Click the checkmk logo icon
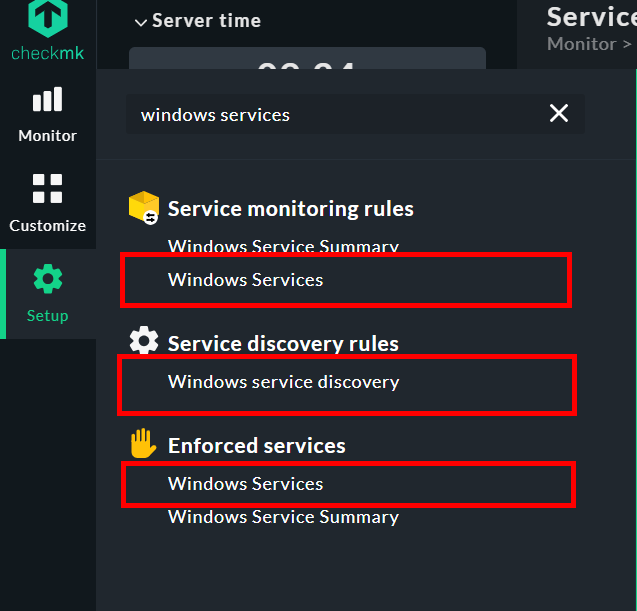 point(47,19)
